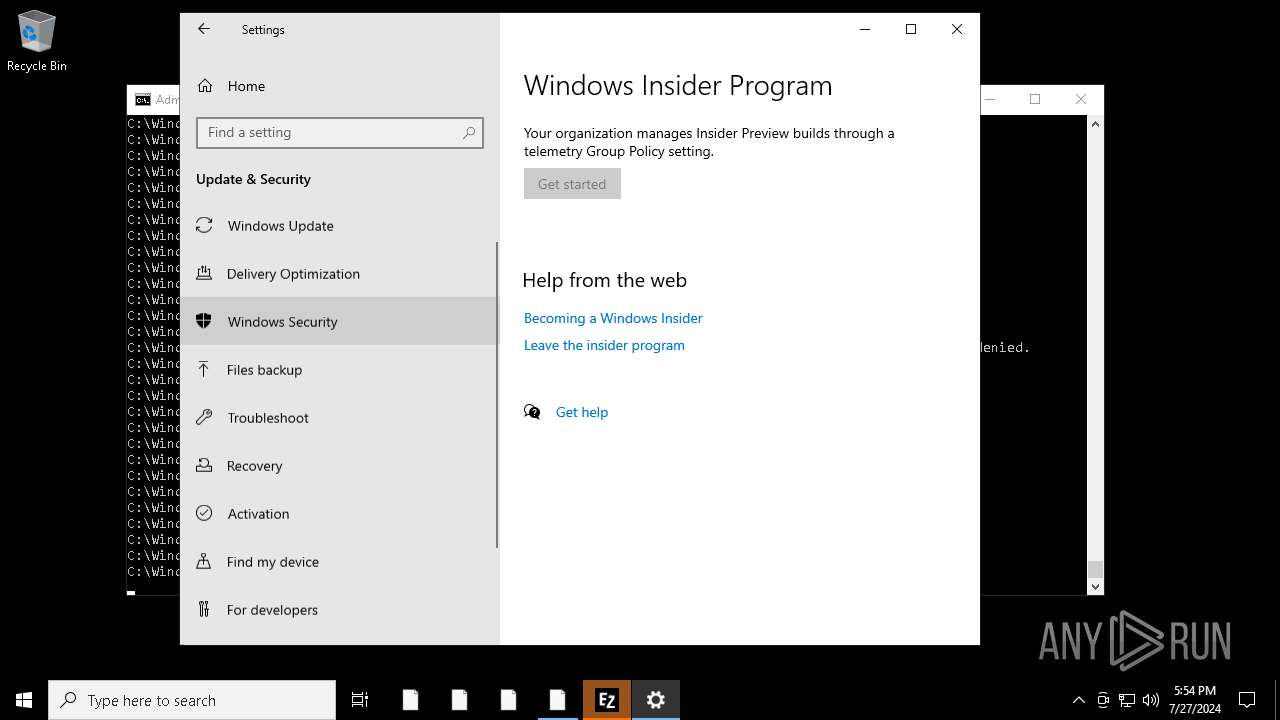Maximize the Settings window
The width and height of the screenshot is (1280, 720).
point(911,29)
